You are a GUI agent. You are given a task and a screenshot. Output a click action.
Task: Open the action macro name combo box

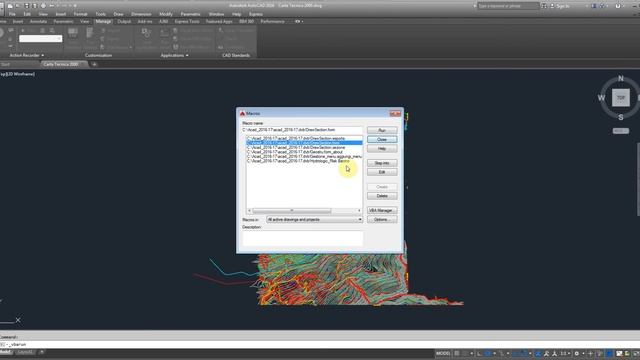[x=40, y=39]
